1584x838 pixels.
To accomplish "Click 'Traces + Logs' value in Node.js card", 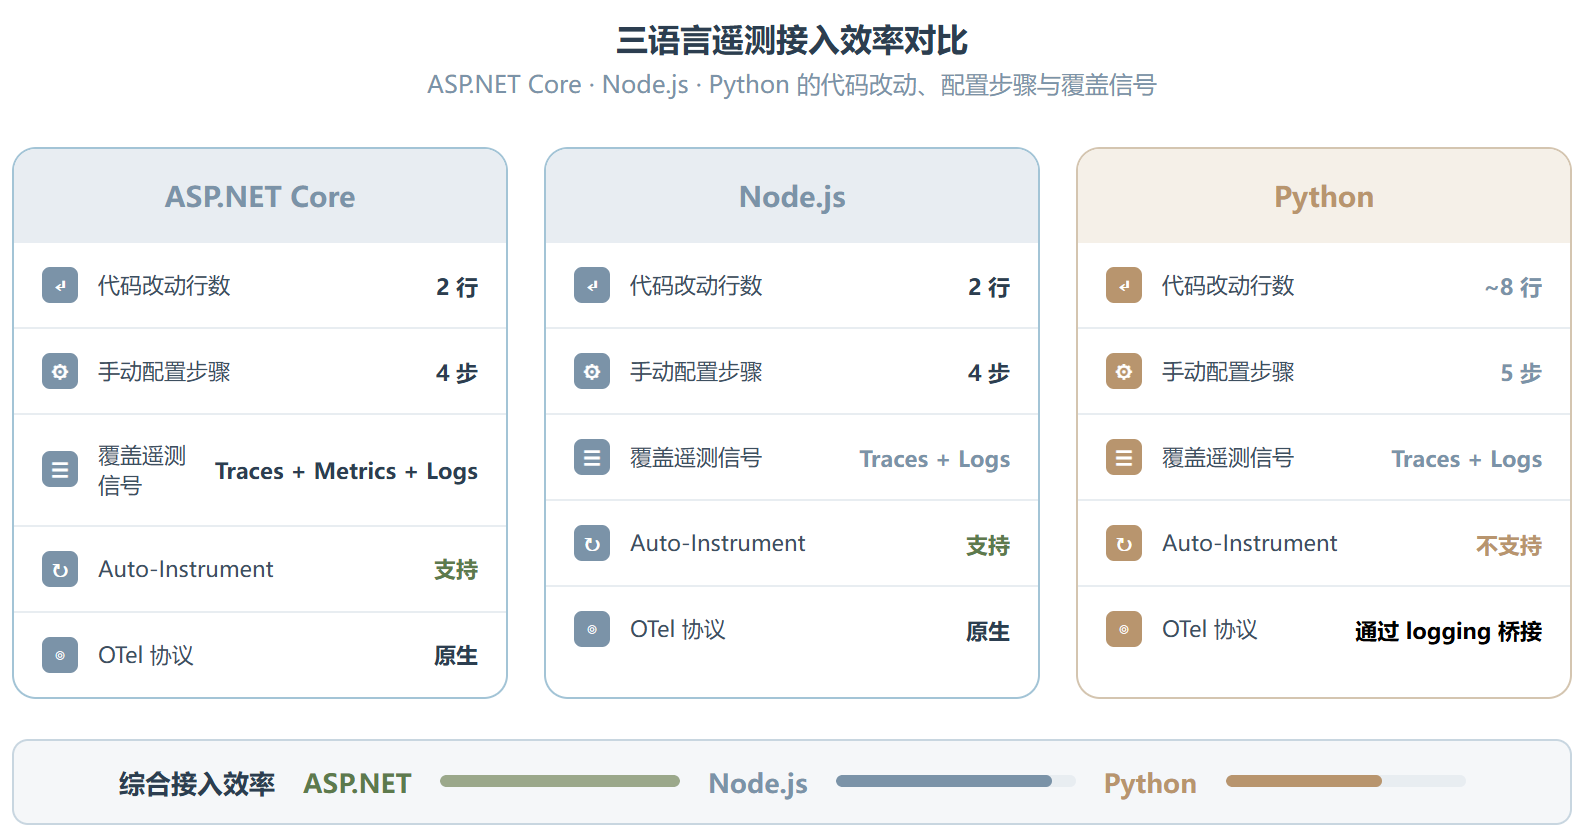I will (935, 459).
